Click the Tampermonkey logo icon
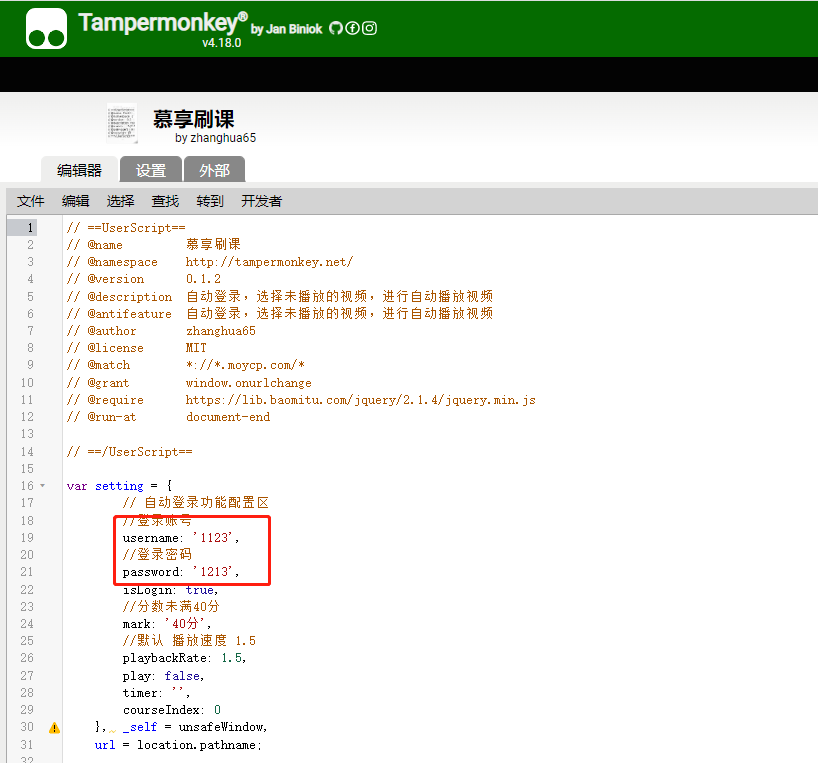Screen dimensions: 818x763 click(x=46, y=28)
